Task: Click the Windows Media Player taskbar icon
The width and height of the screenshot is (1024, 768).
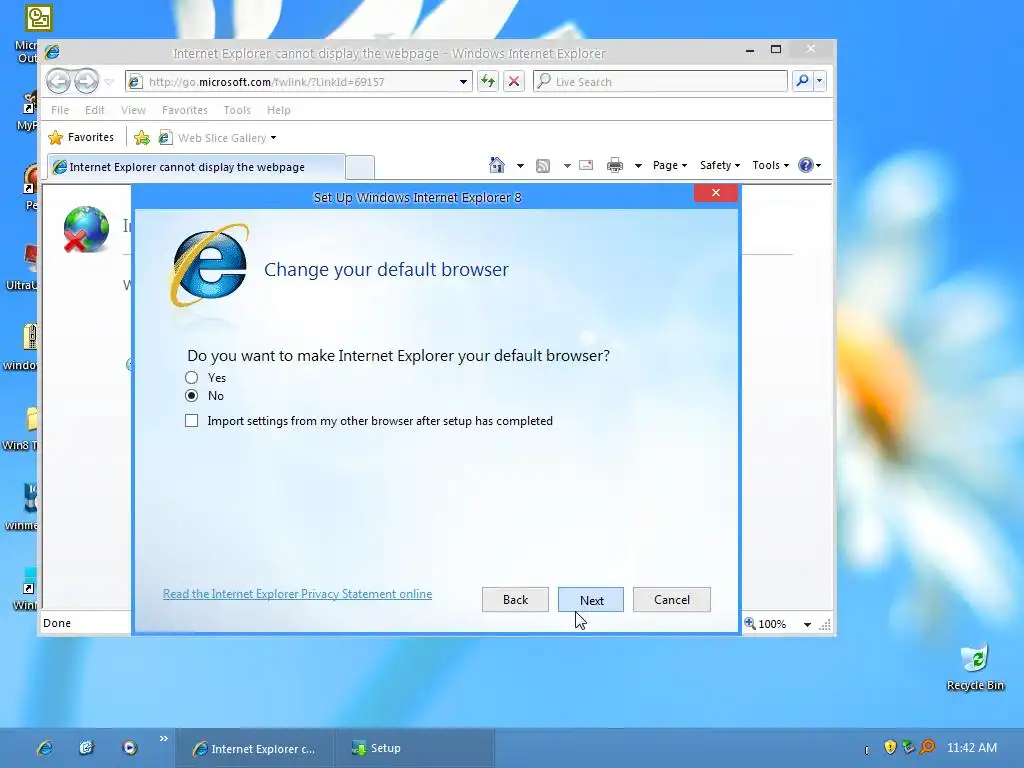Action: click(x=129, y=748)
